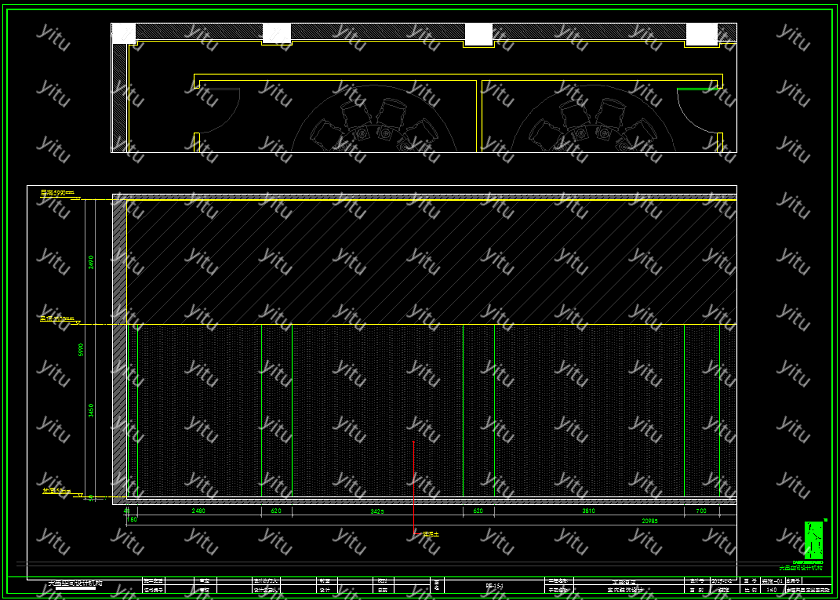
Task: Select the third white column block from left
Action: (478, 35)
